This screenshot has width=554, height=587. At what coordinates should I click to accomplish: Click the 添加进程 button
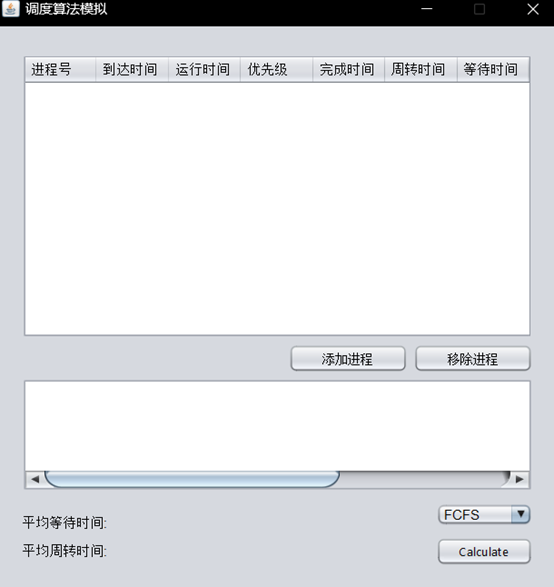pyautogui.click(x=348, y=359)
